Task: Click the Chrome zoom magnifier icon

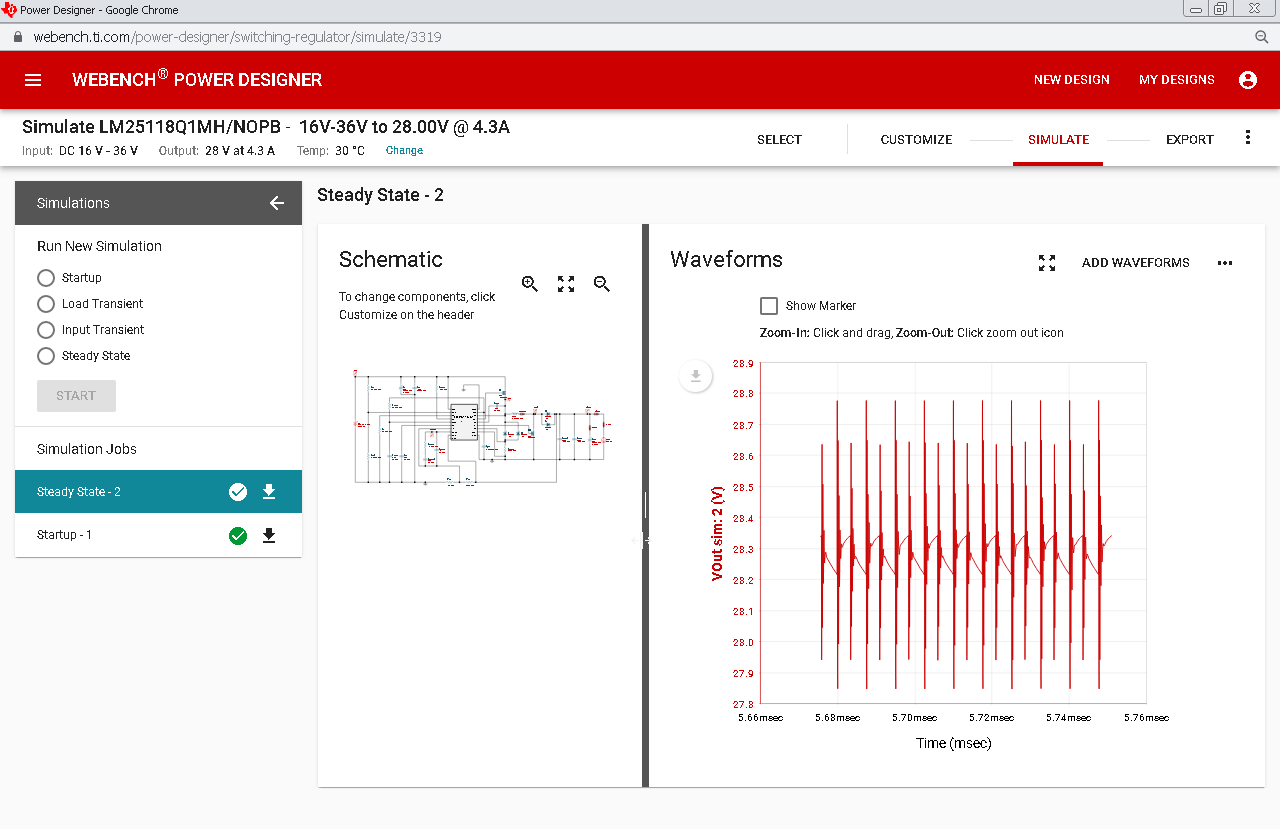Action: pos(1262,37)
